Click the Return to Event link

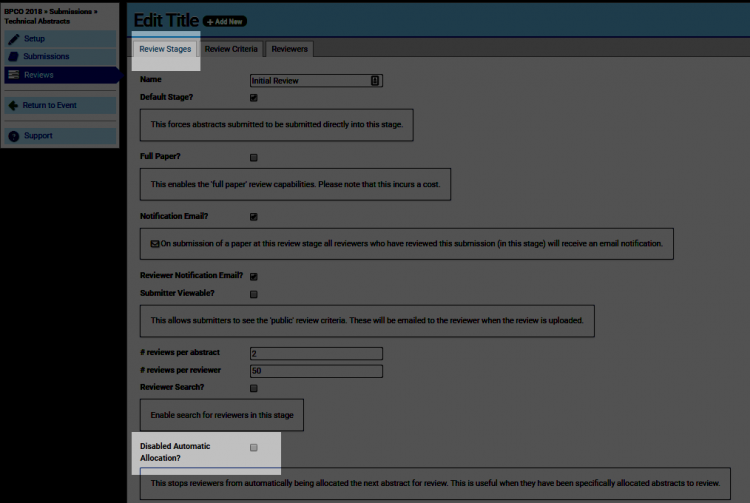point(60,105)
